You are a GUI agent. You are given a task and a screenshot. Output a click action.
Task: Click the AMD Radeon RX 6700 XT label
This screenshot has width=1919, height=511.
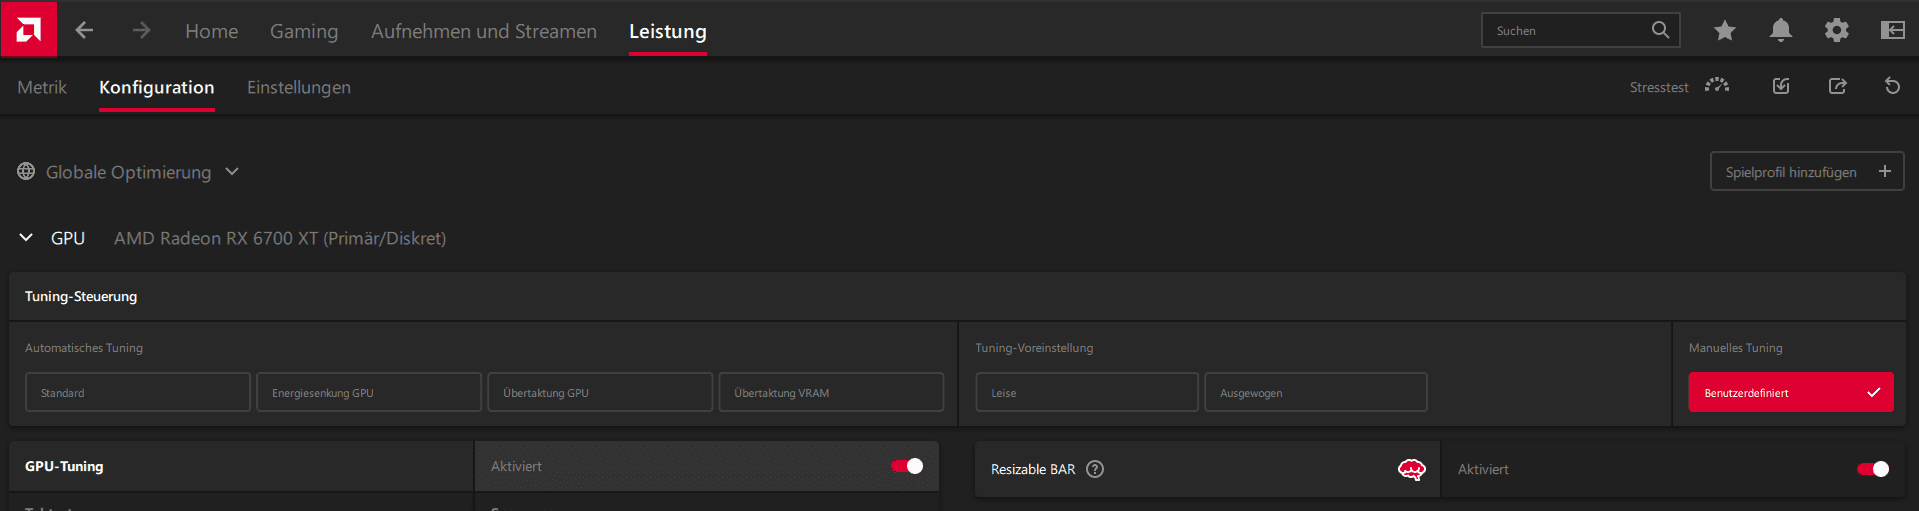coord(280,238)
